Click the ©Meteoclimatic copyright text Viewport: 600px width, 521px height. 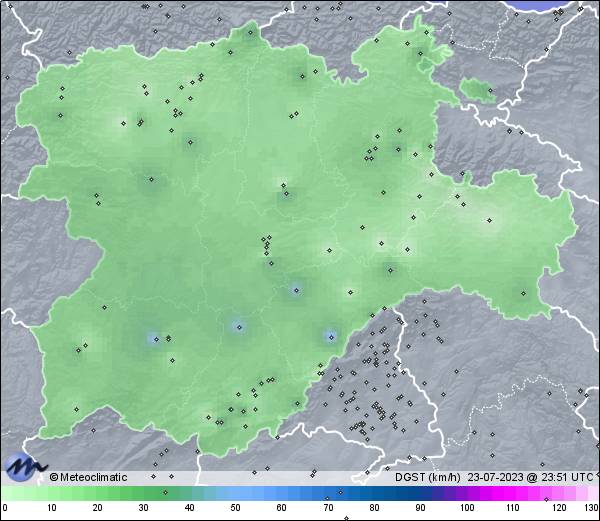[x=88, y=477]
